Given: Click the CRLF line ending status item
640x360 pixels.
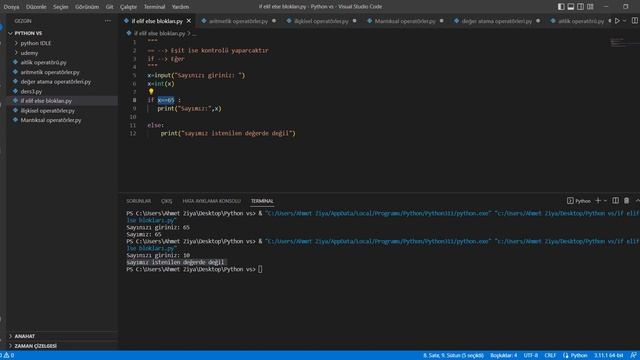Looking at the screenshot, I should [x=550, y=356].
